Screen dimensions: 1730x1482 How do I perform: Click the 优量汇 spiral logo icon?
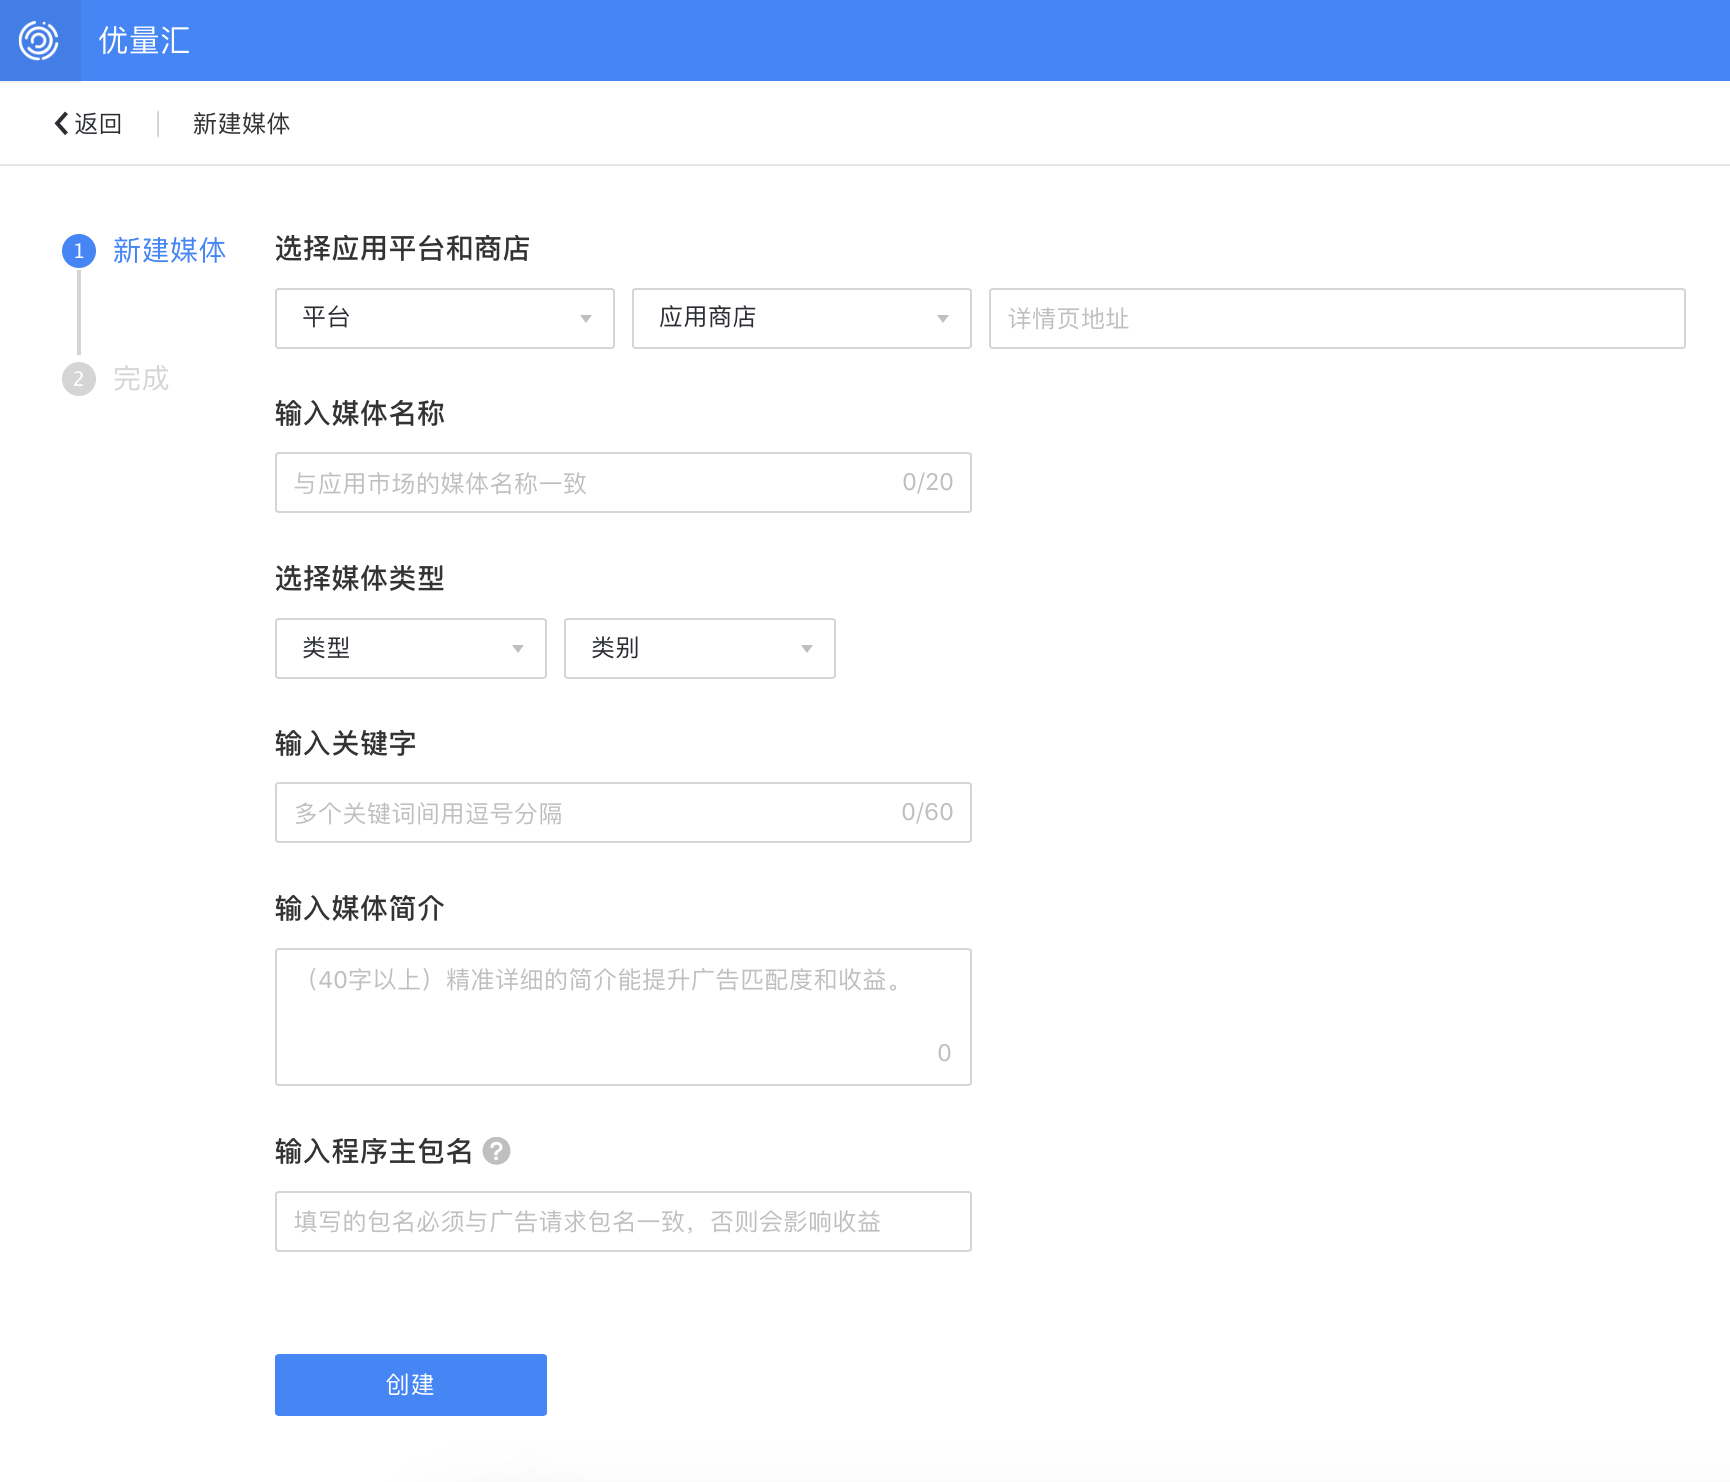coord(39,41)
